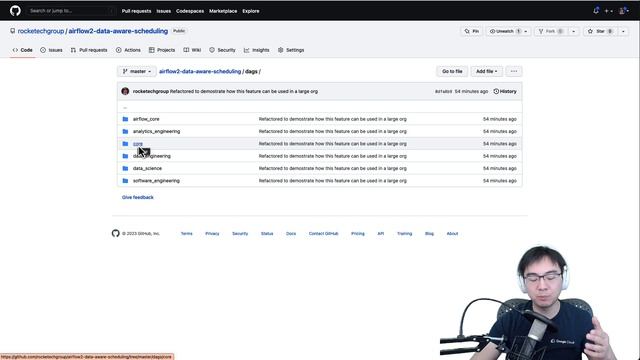Open the Insights tab
This screenshot has height=360, width=640.
pyautogui.click(x=257, y=50)
